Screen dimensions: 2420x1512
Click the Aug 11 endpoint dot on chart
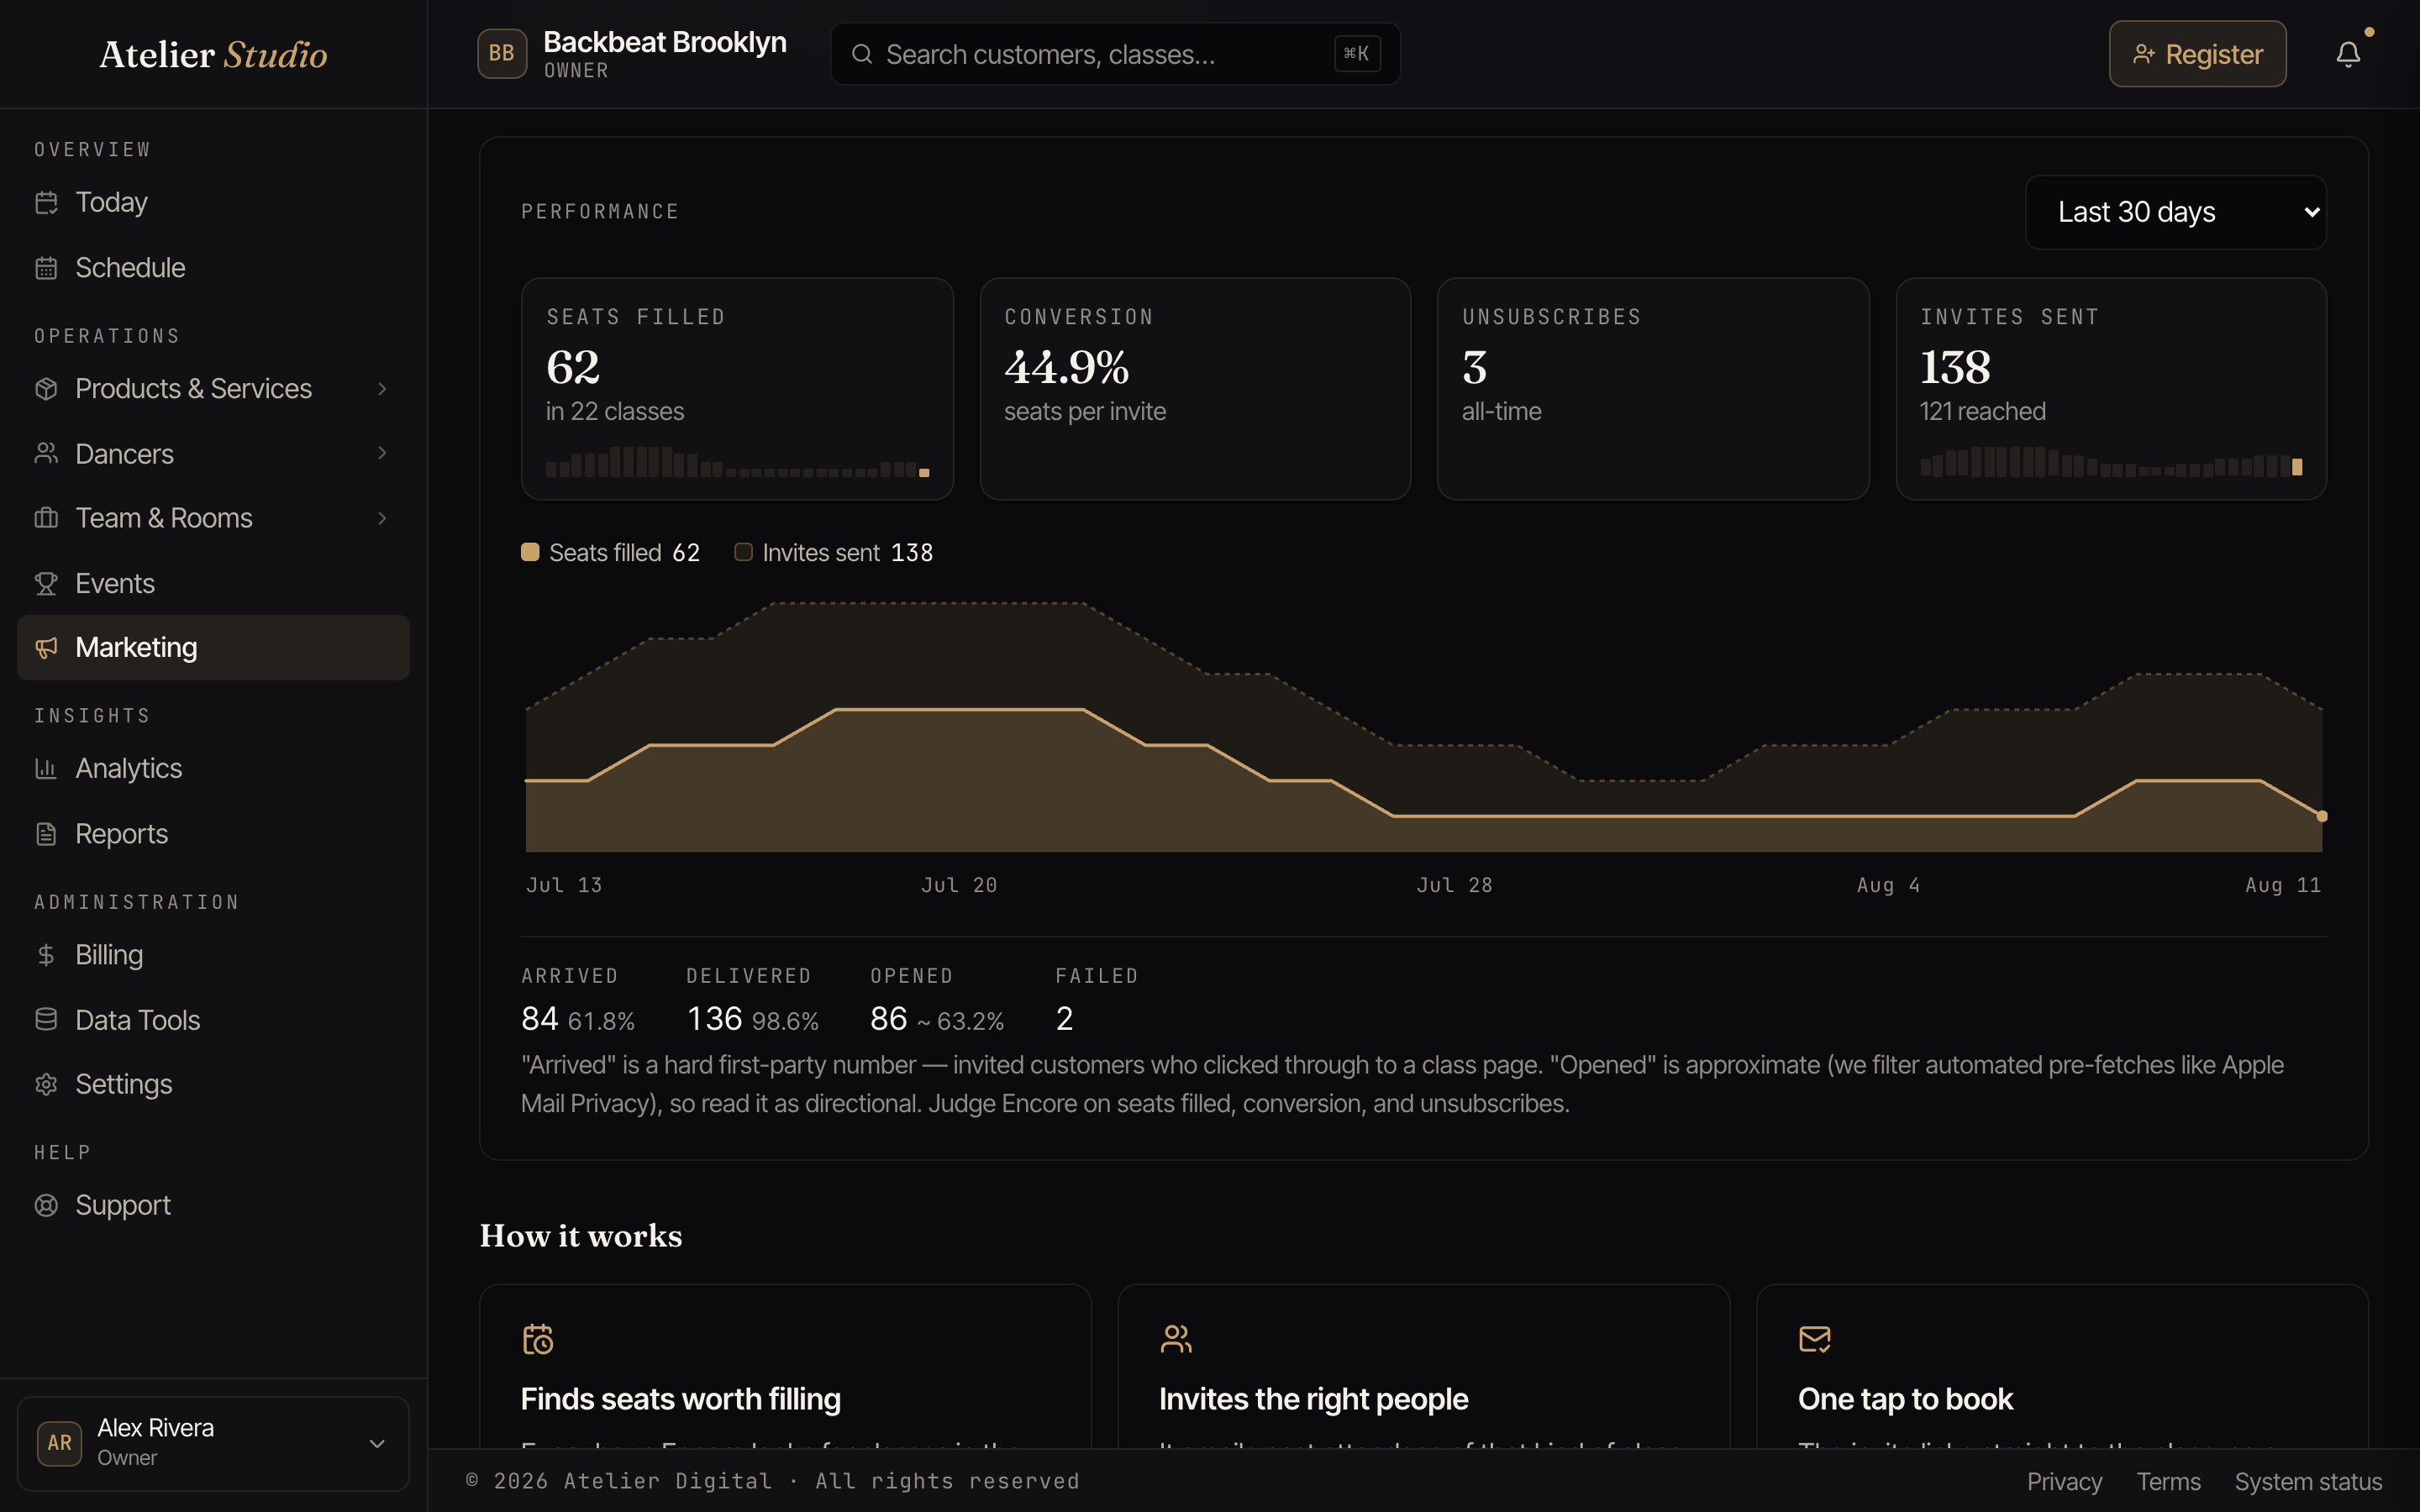coord(2322,816)
